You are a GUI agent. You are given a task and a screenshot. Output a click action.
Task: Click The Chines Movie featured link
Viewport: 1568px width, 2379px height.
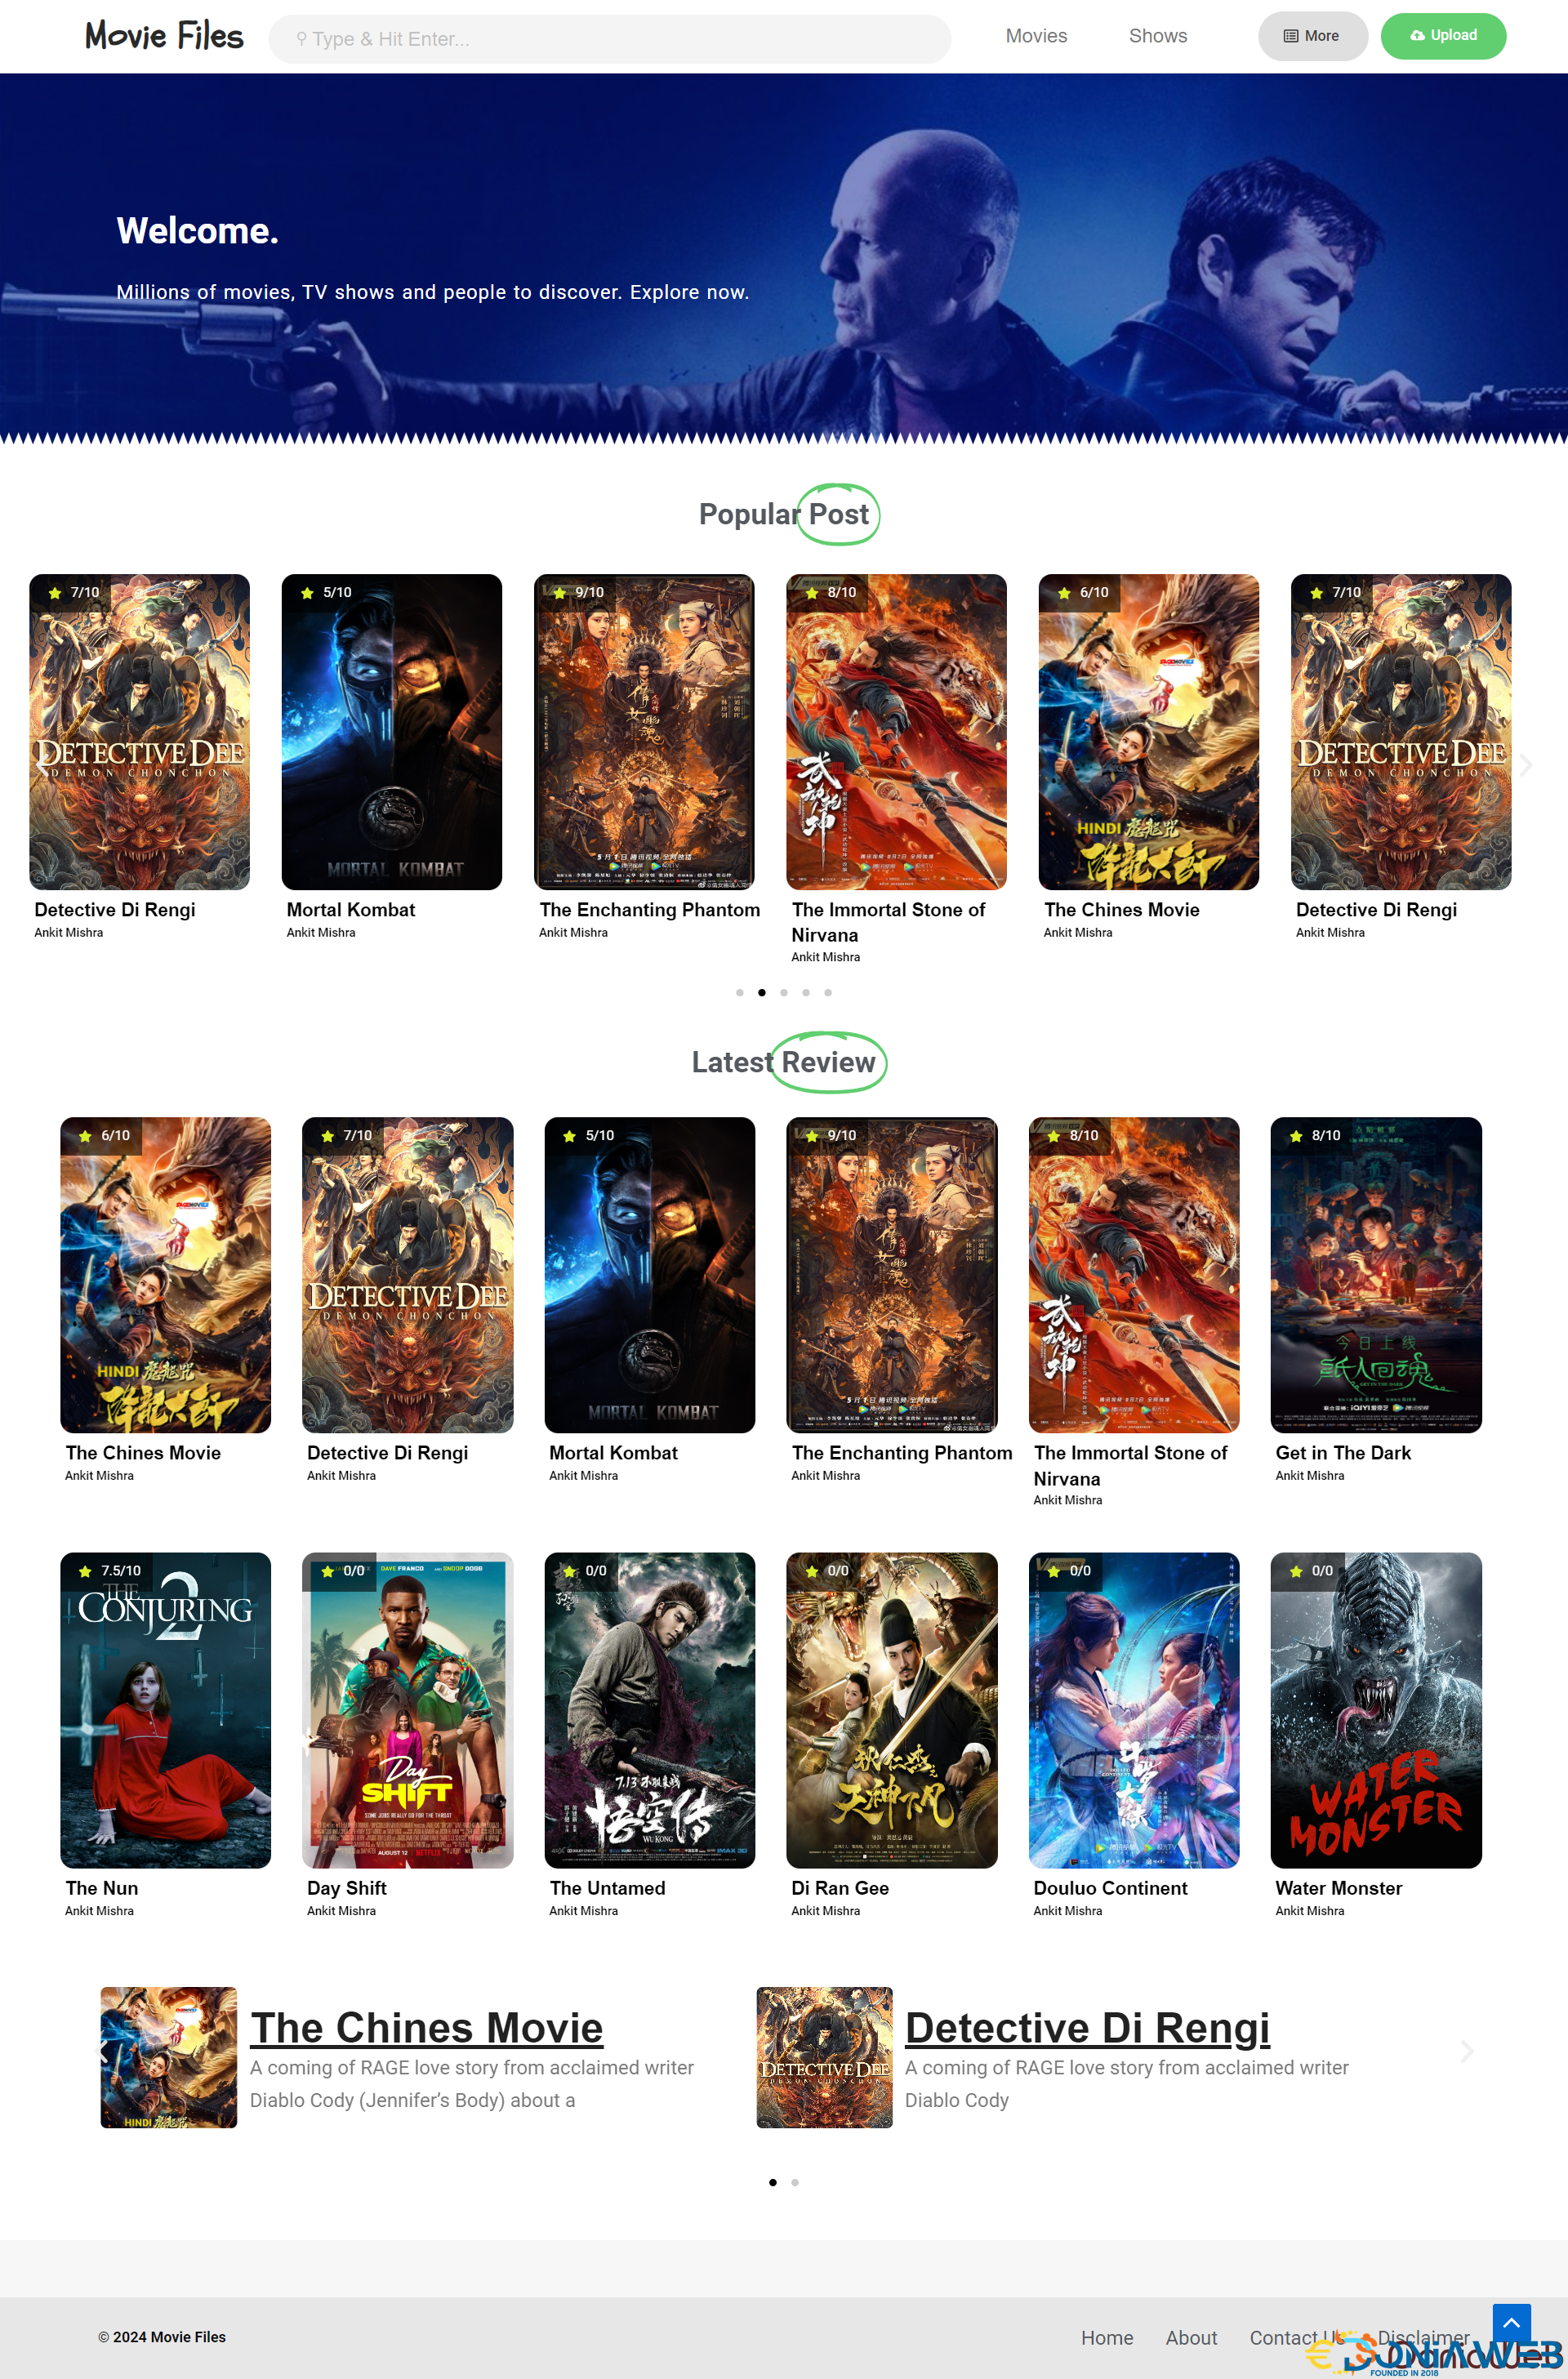[425, 2027]
